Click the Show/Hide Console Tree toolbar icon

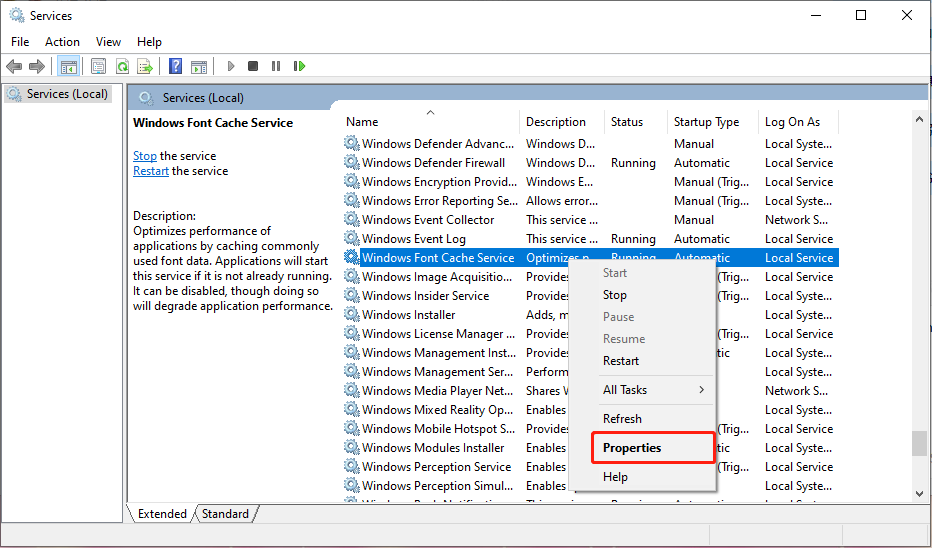click(x=68, y=66)
